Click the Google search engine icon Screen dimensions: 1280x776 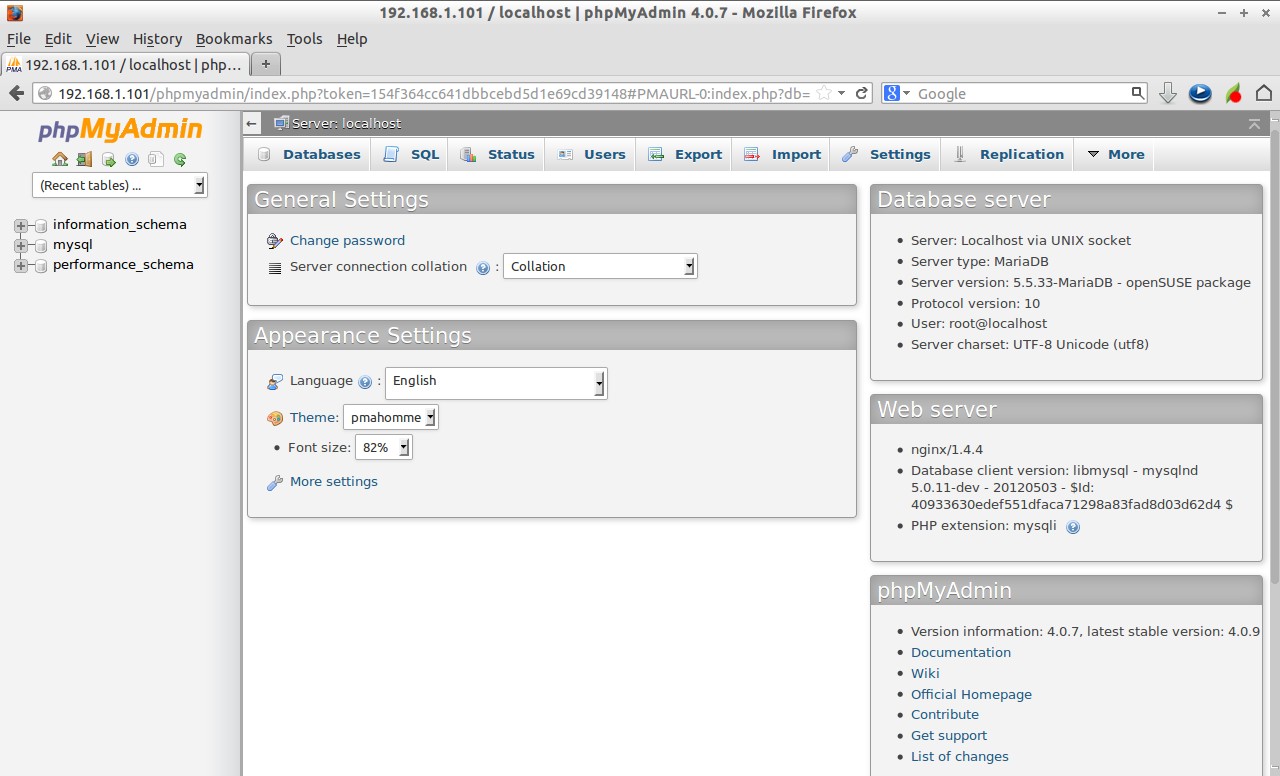click(x=892, y=93)
